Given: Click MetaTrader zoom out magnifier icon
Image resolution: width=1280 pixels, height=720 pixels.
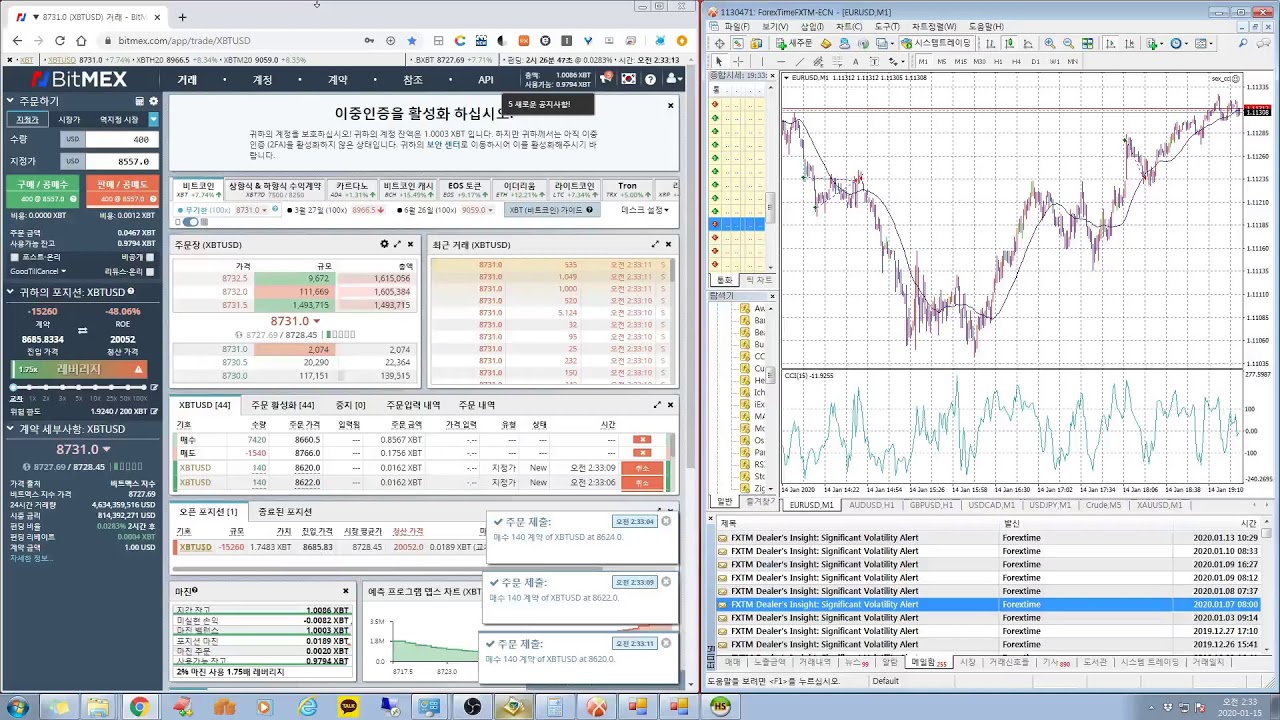Looking at the screenshot, I should coord(1068,44).
